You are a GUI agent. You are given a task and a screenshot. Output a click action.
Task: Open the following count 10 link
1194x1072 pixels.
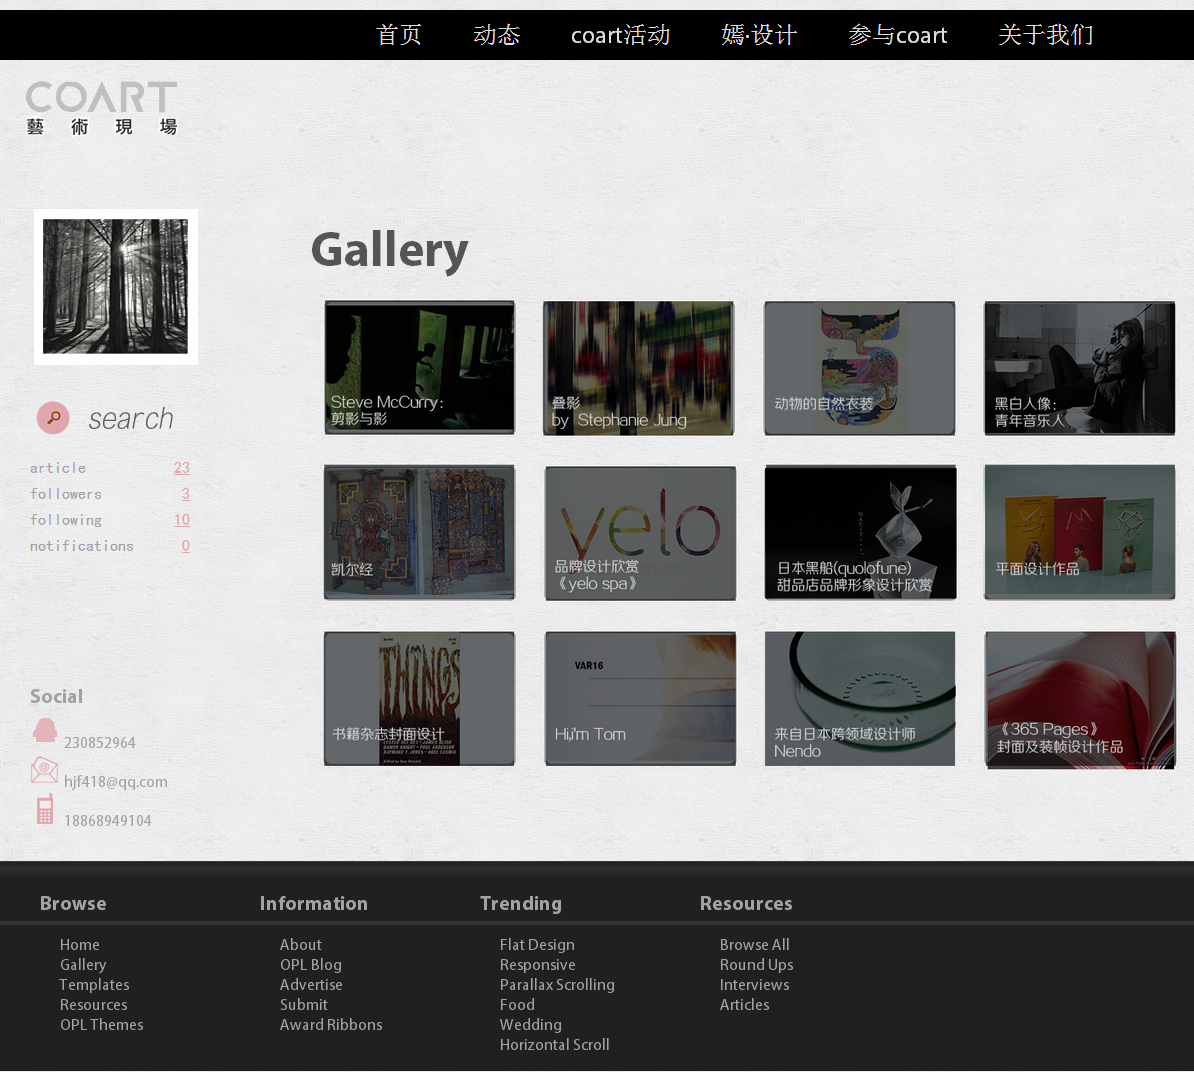pos(181,519)
